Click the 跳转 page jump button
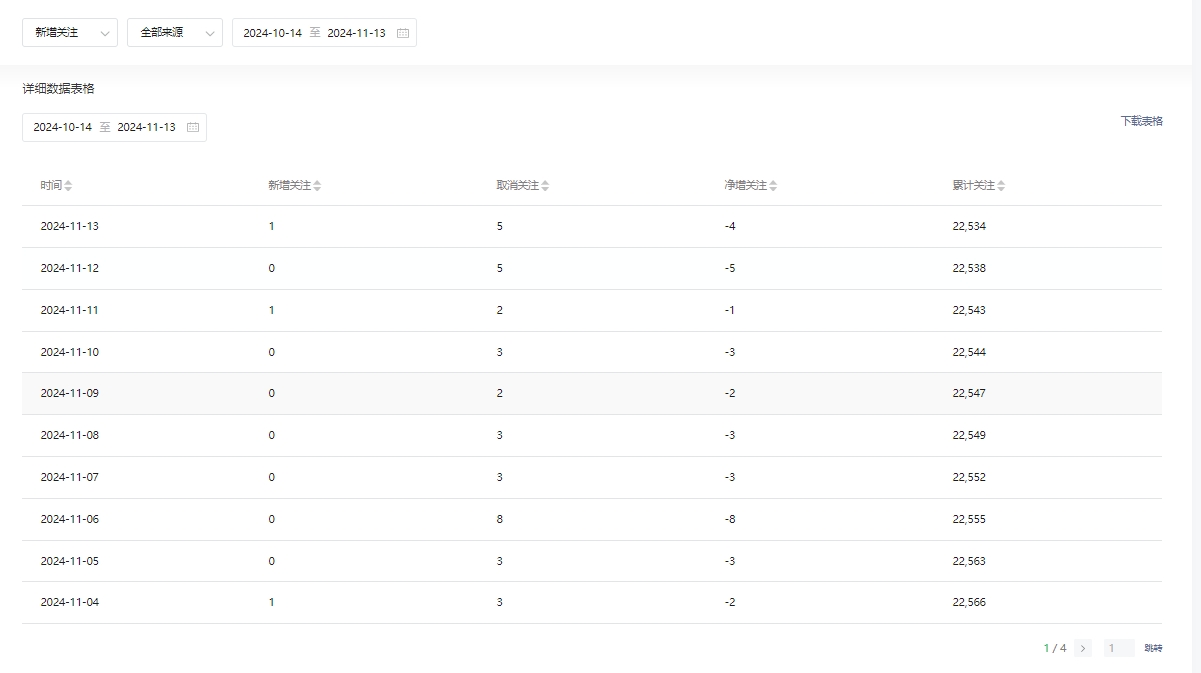 tap(1153, 648)
